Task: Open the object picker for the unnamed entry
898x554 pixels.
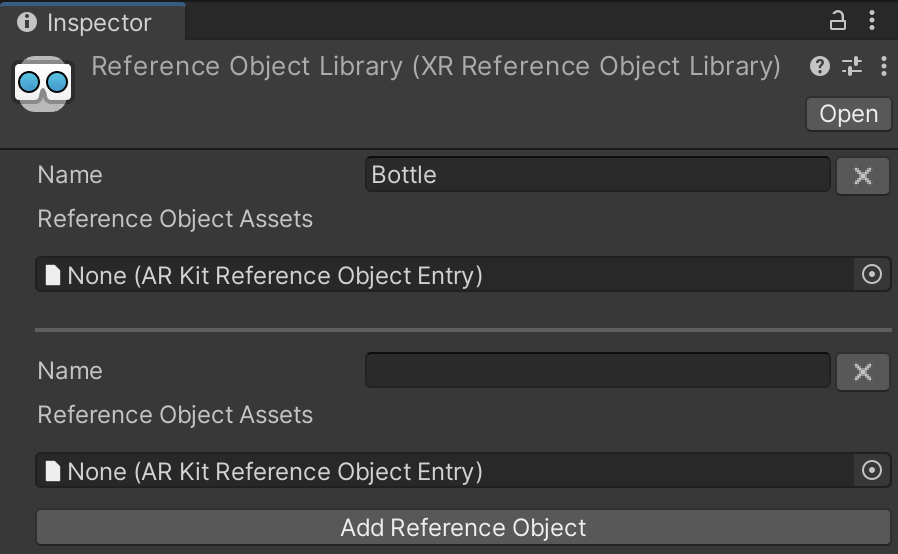Action: (x=872, y=471)
